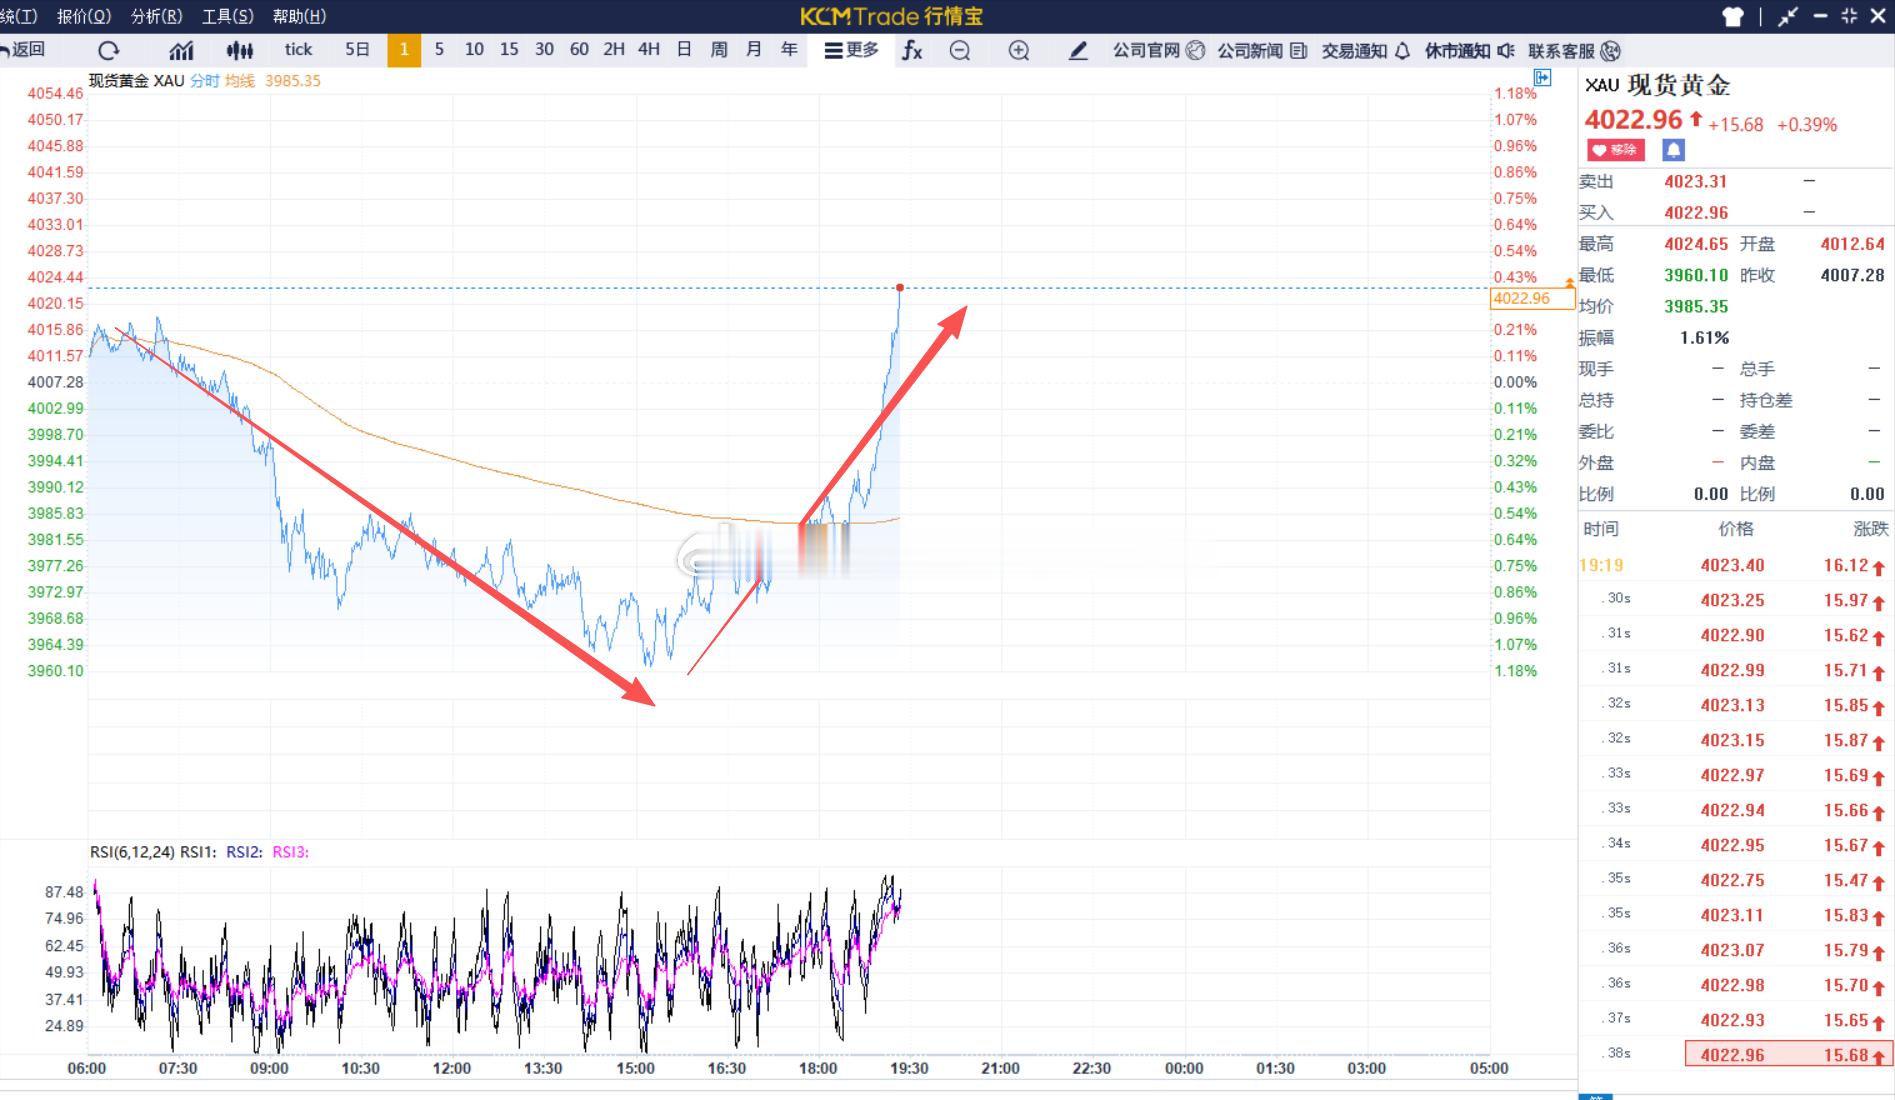The image size is (1895, 1100).
Task: Select the 2H timeframe
Action: (614, 50)
